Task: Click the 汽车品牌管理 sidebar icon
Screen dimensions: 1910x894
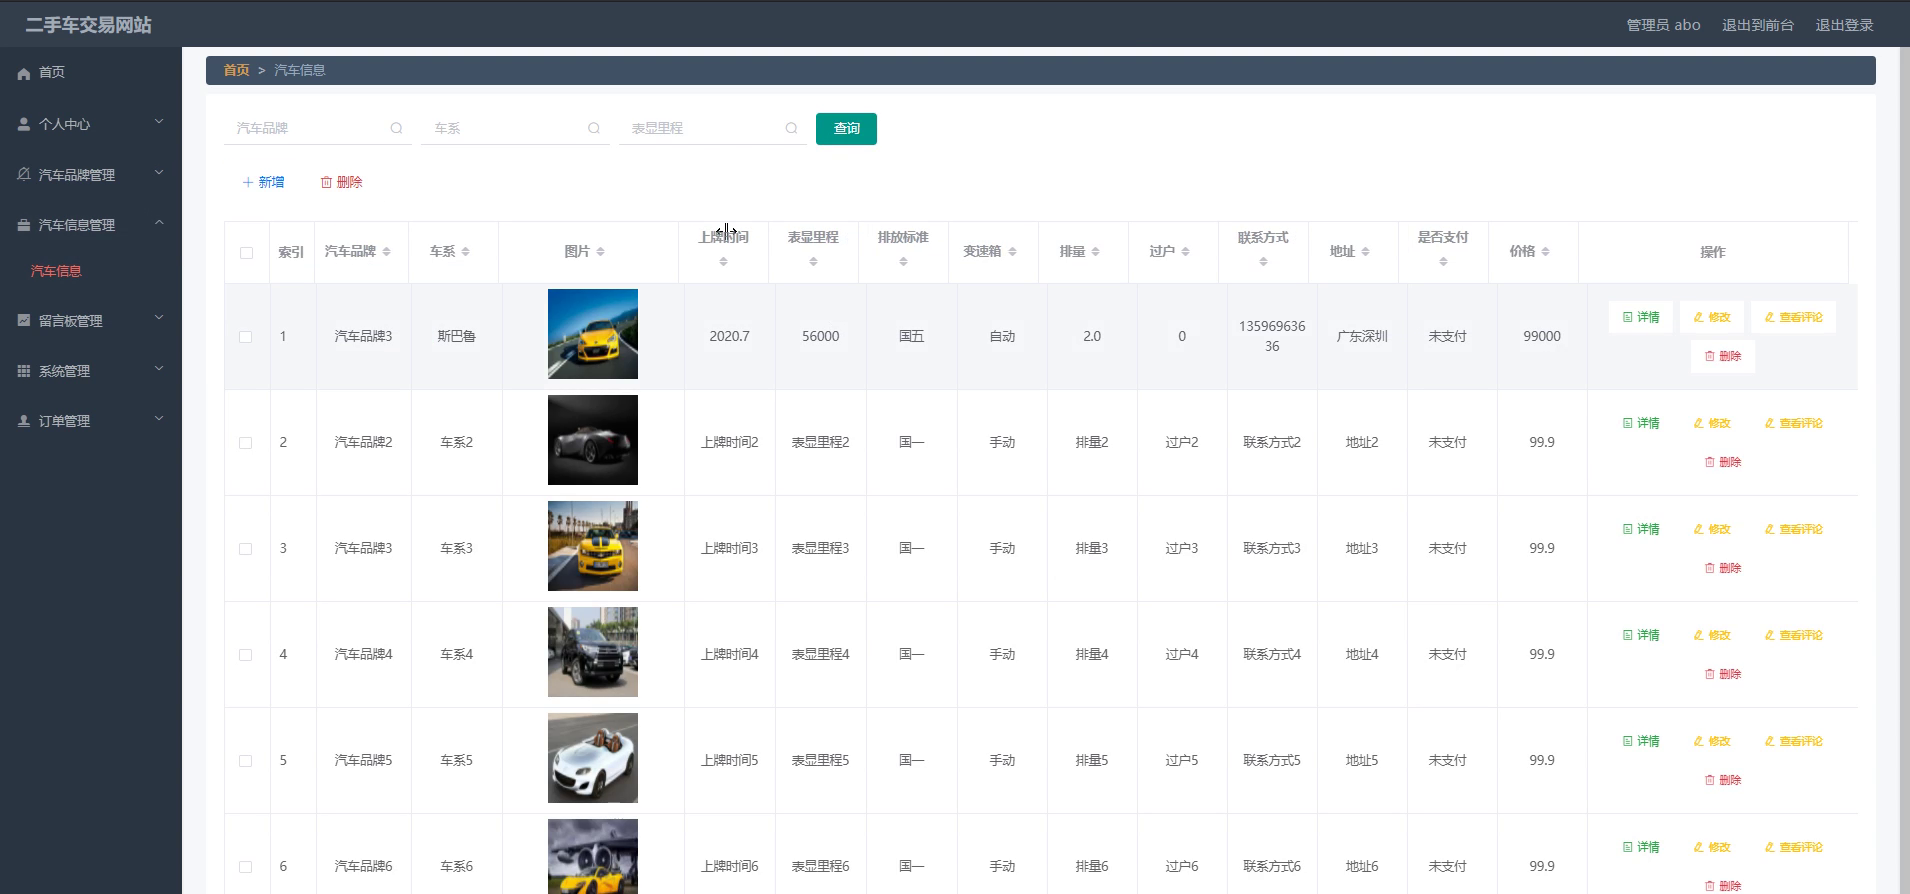Action: click(24, 174)
